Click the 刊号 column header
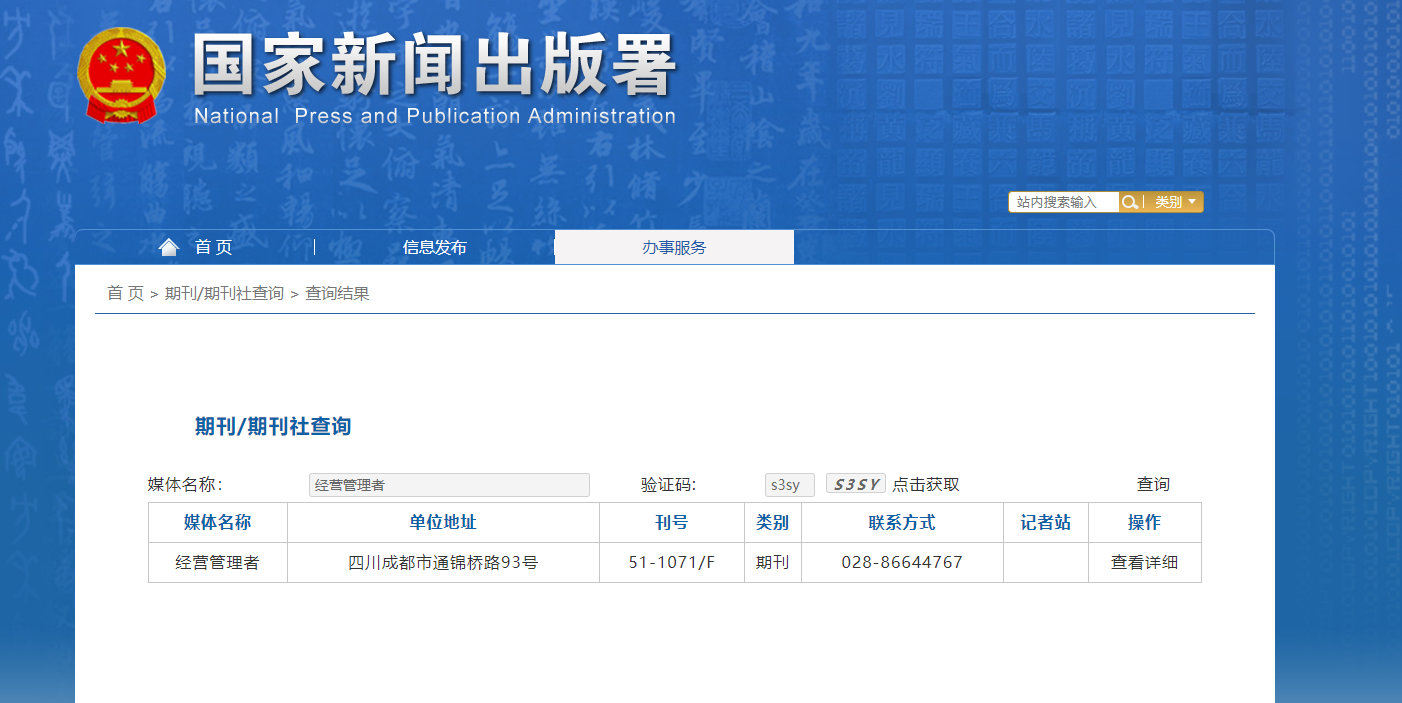The height and width of the screenshot is (703, 1402). (672, 522)
